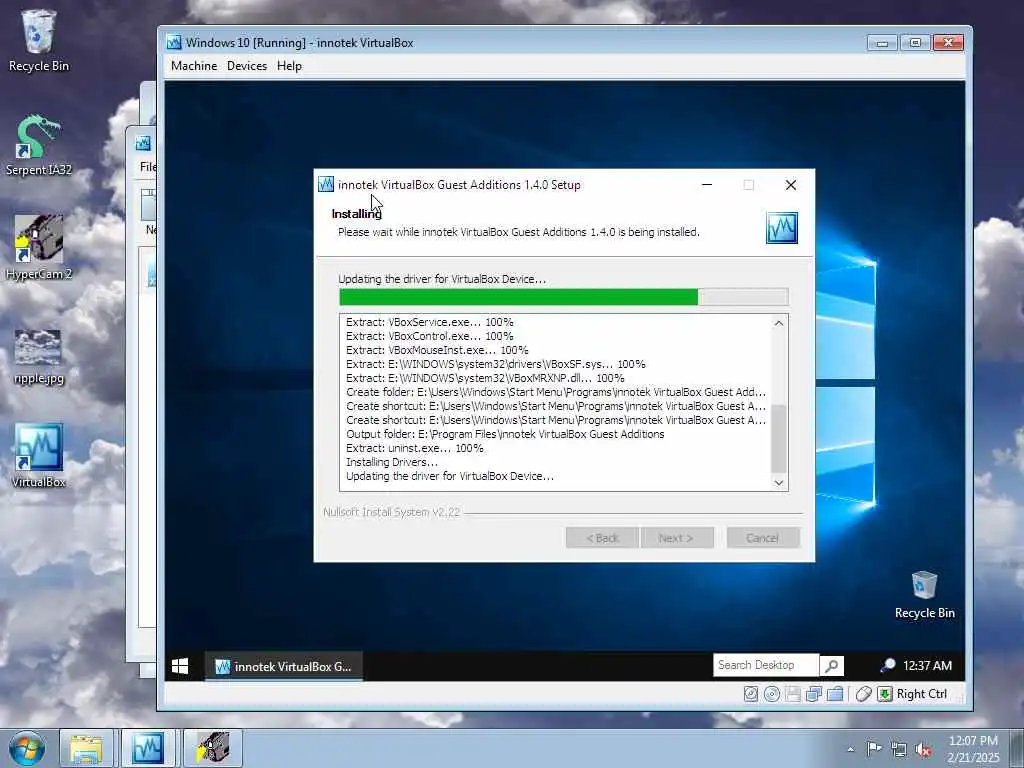Open the host Recycle Bin desktop icon

click(39, 40)
